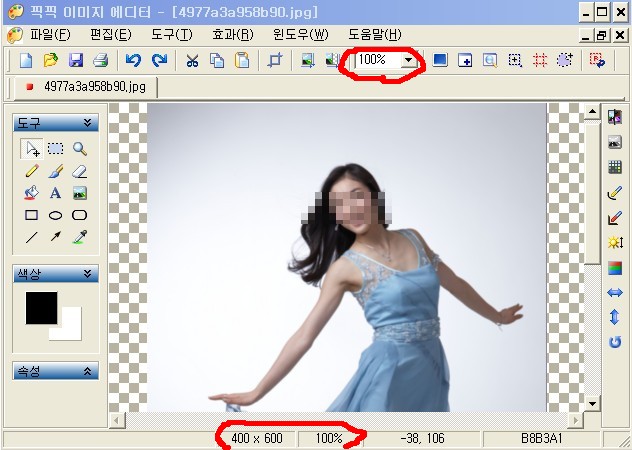632x450 pixels.
Task: Click the vertical scrollbar up arrow
Action: pos(592,112)
